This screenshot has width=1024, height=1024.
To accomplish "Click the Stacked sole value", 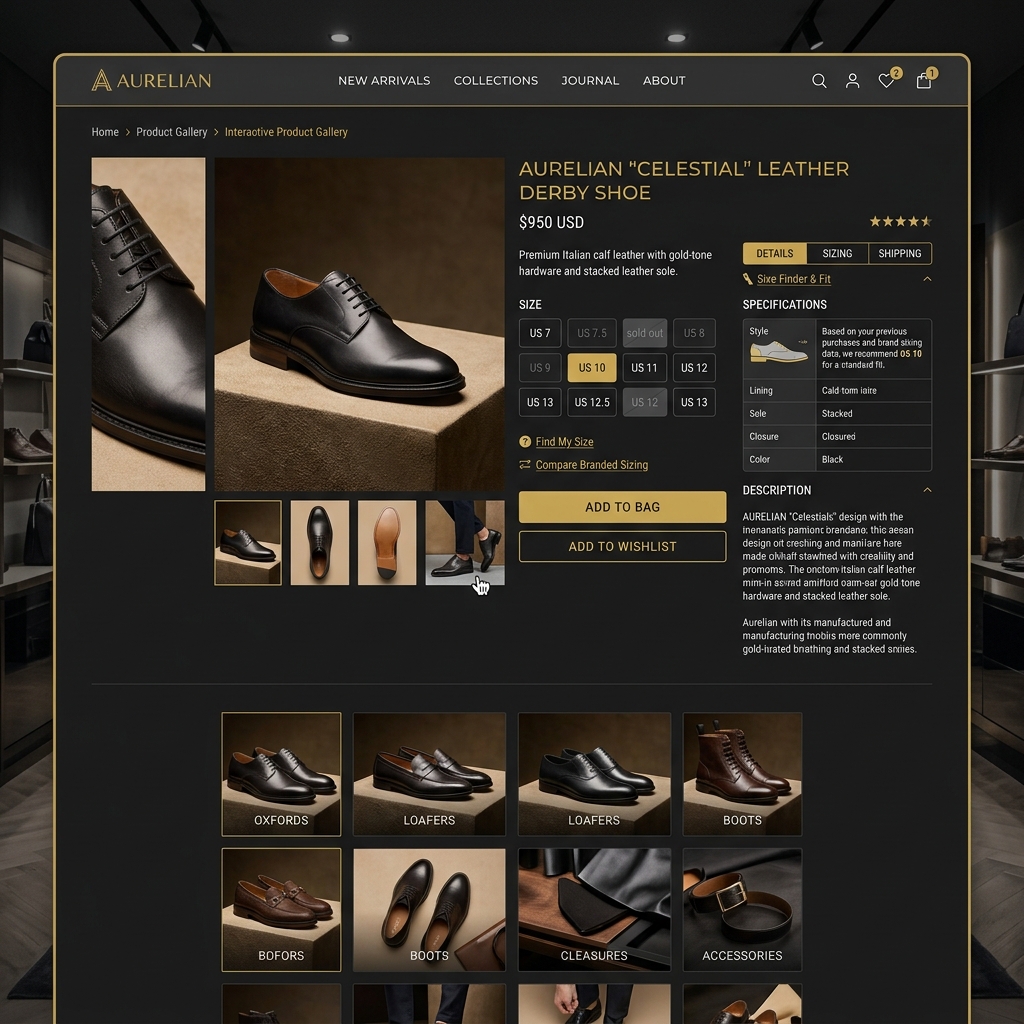I will [837, 413].
